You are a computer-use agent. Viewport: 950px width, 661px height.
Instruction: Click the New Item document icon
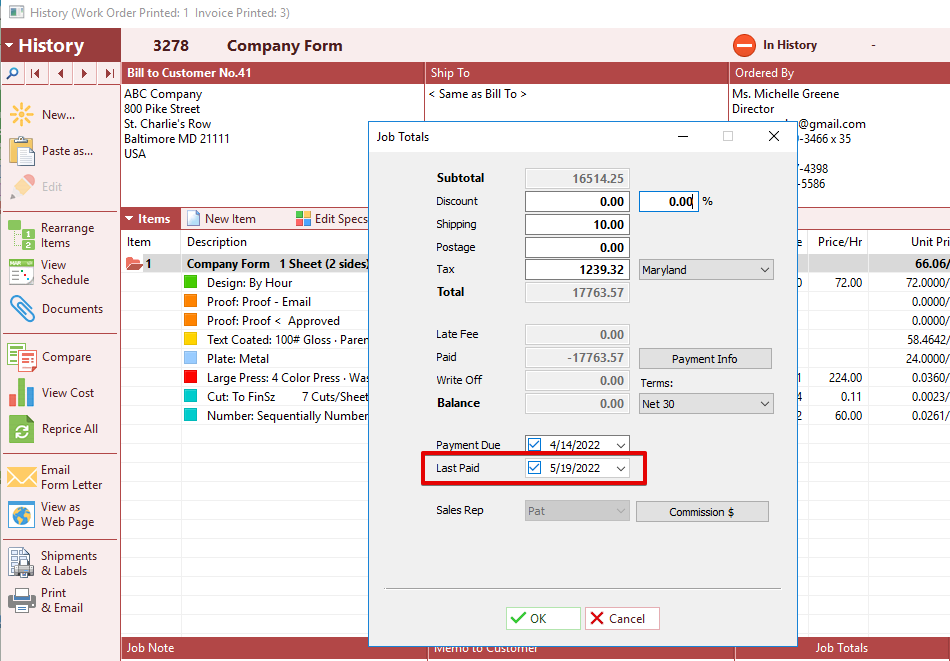[x=193, y=219]
